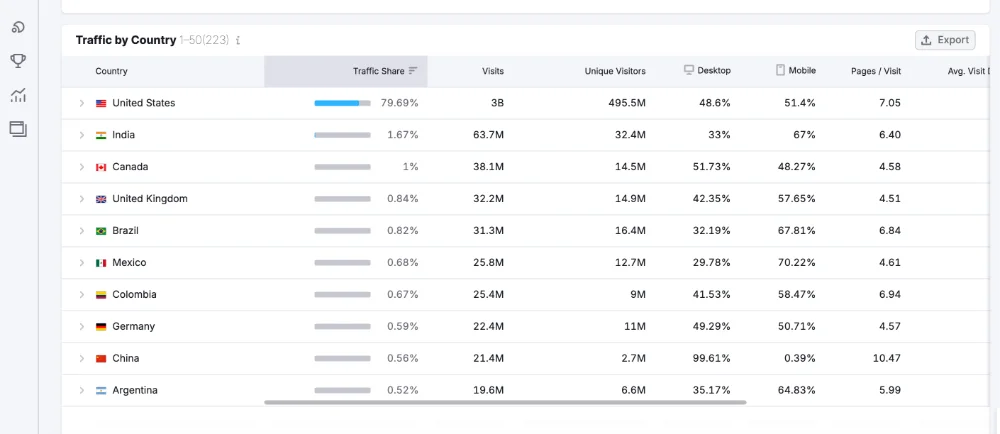Click the mobile phone icon in header
This screenshot has height=434, width=1000.
coord(780,70)
